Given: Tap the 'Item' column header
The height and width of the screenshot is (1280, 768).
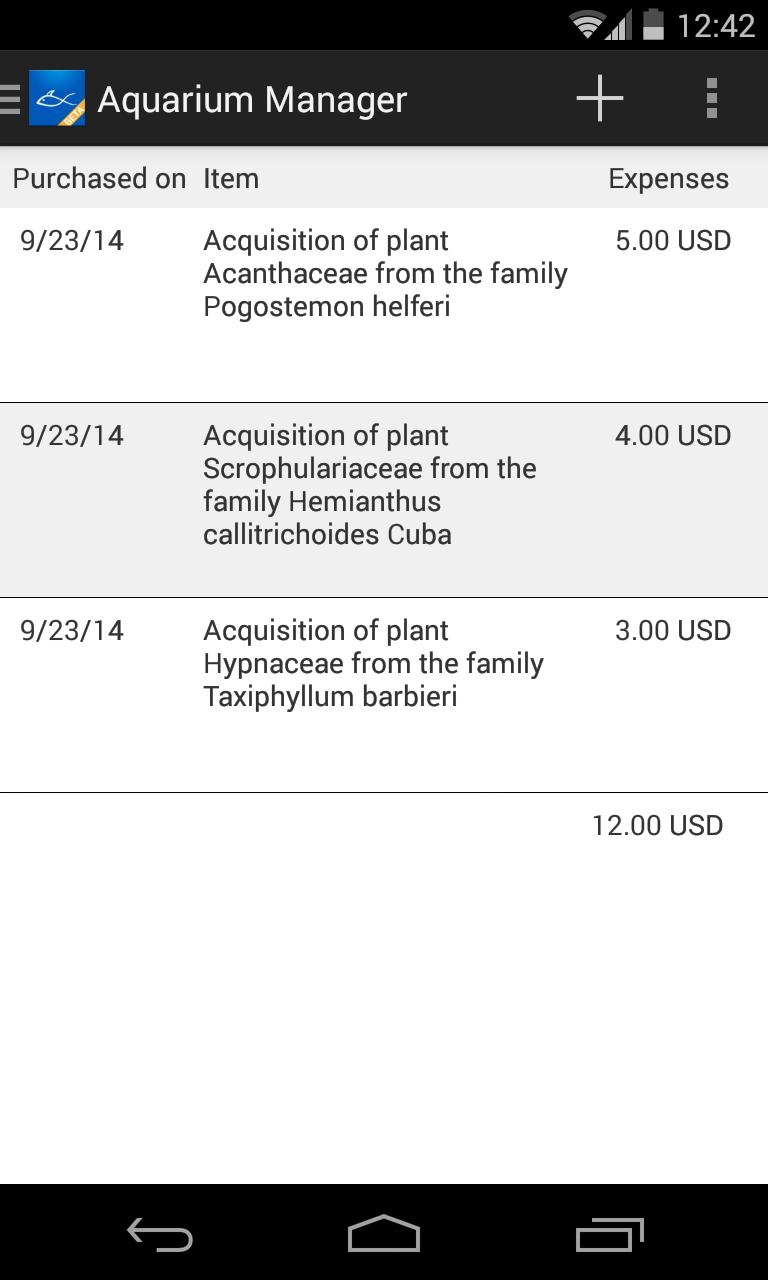Looking at the screenshot, I should [231, 179].
